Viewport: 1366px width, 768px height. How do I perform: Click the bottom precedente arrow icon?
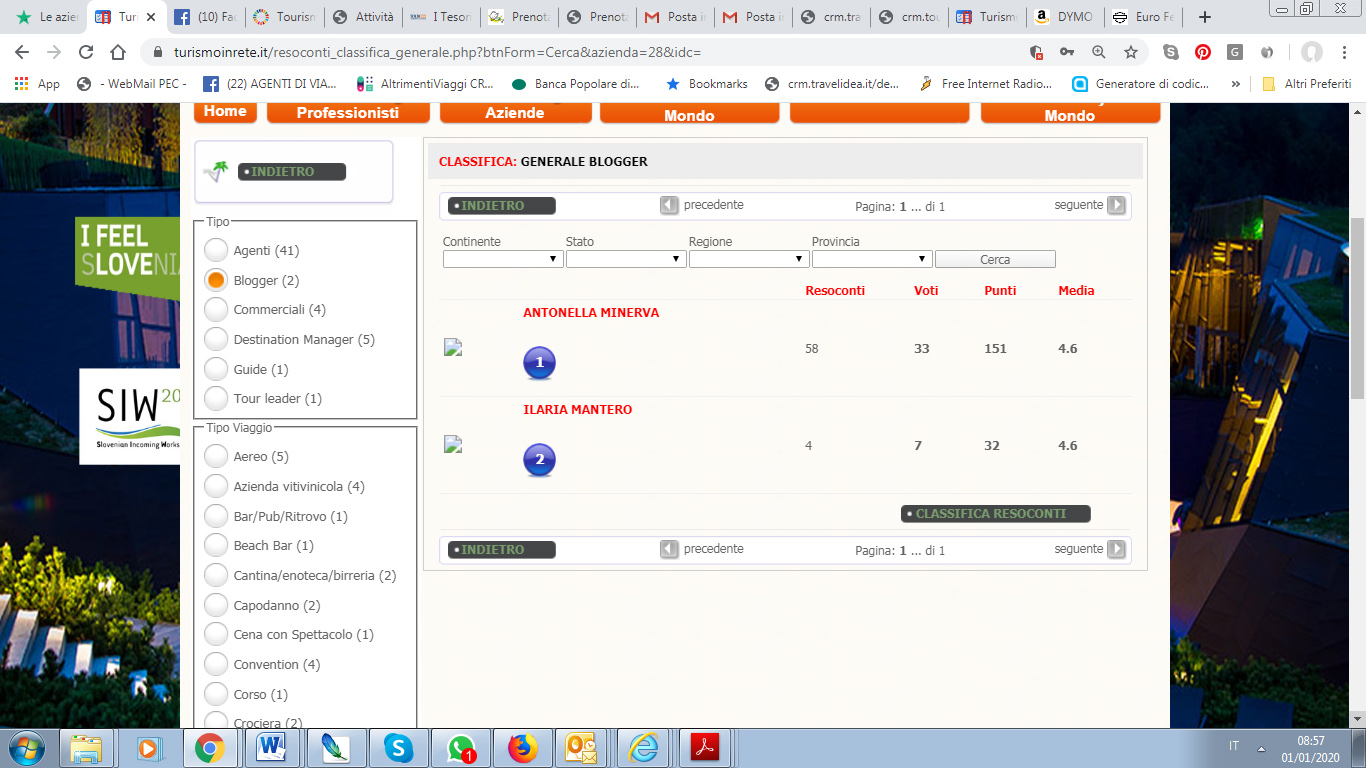(x=669, y=549)
